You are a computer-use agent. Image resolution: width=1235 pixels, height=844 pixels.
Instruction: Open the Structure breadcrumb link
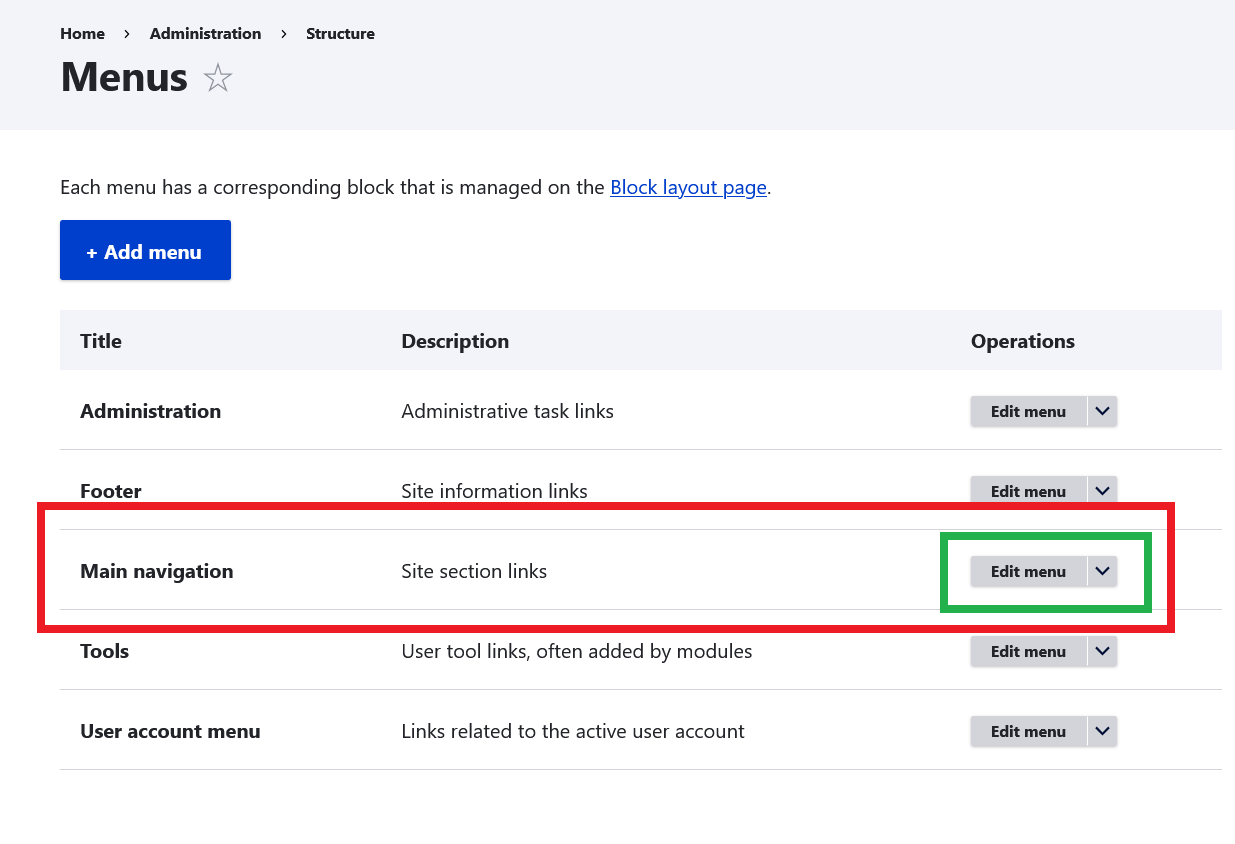pos(340,34)
